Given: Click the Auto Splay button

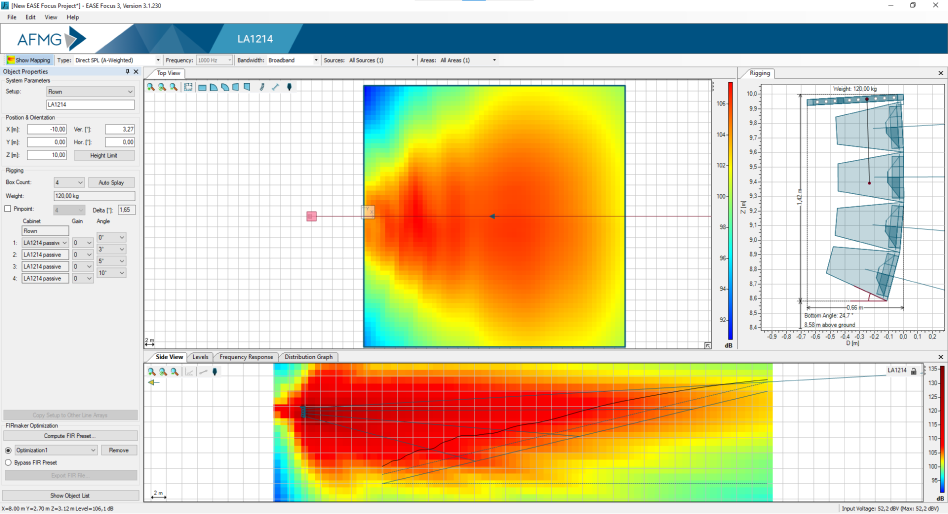Looking at the screenshot, I should coord(111,182).
